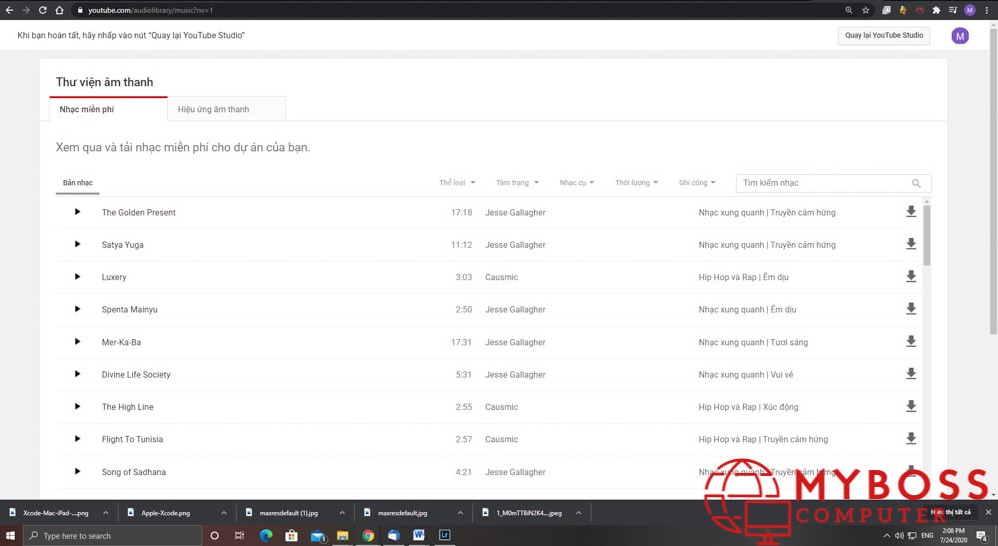Download The High Line track
Image resolution: width=998 pixels, height=546 pixels.
point(910,407)
